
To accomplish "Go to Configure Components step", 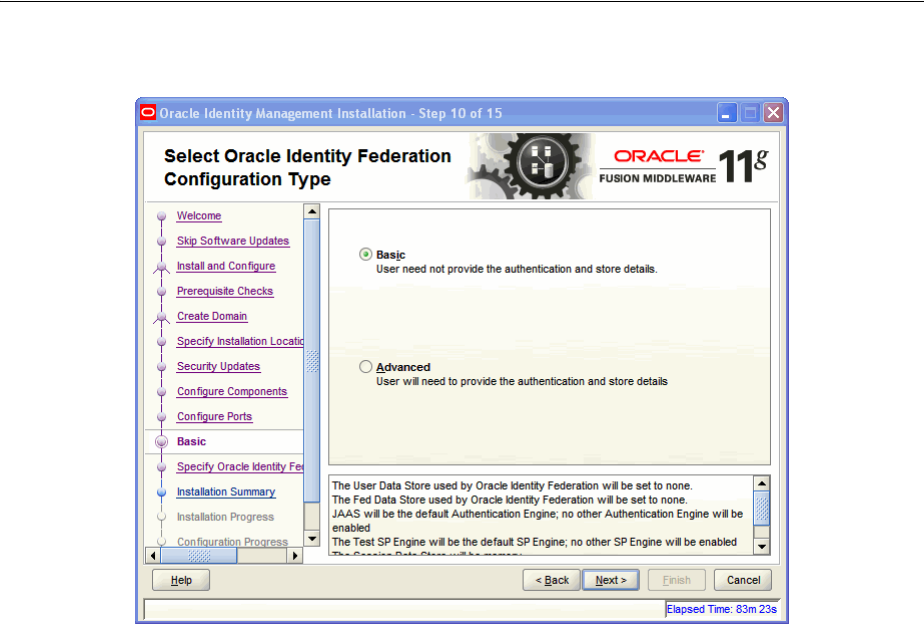I will click(x=232, y=391).
